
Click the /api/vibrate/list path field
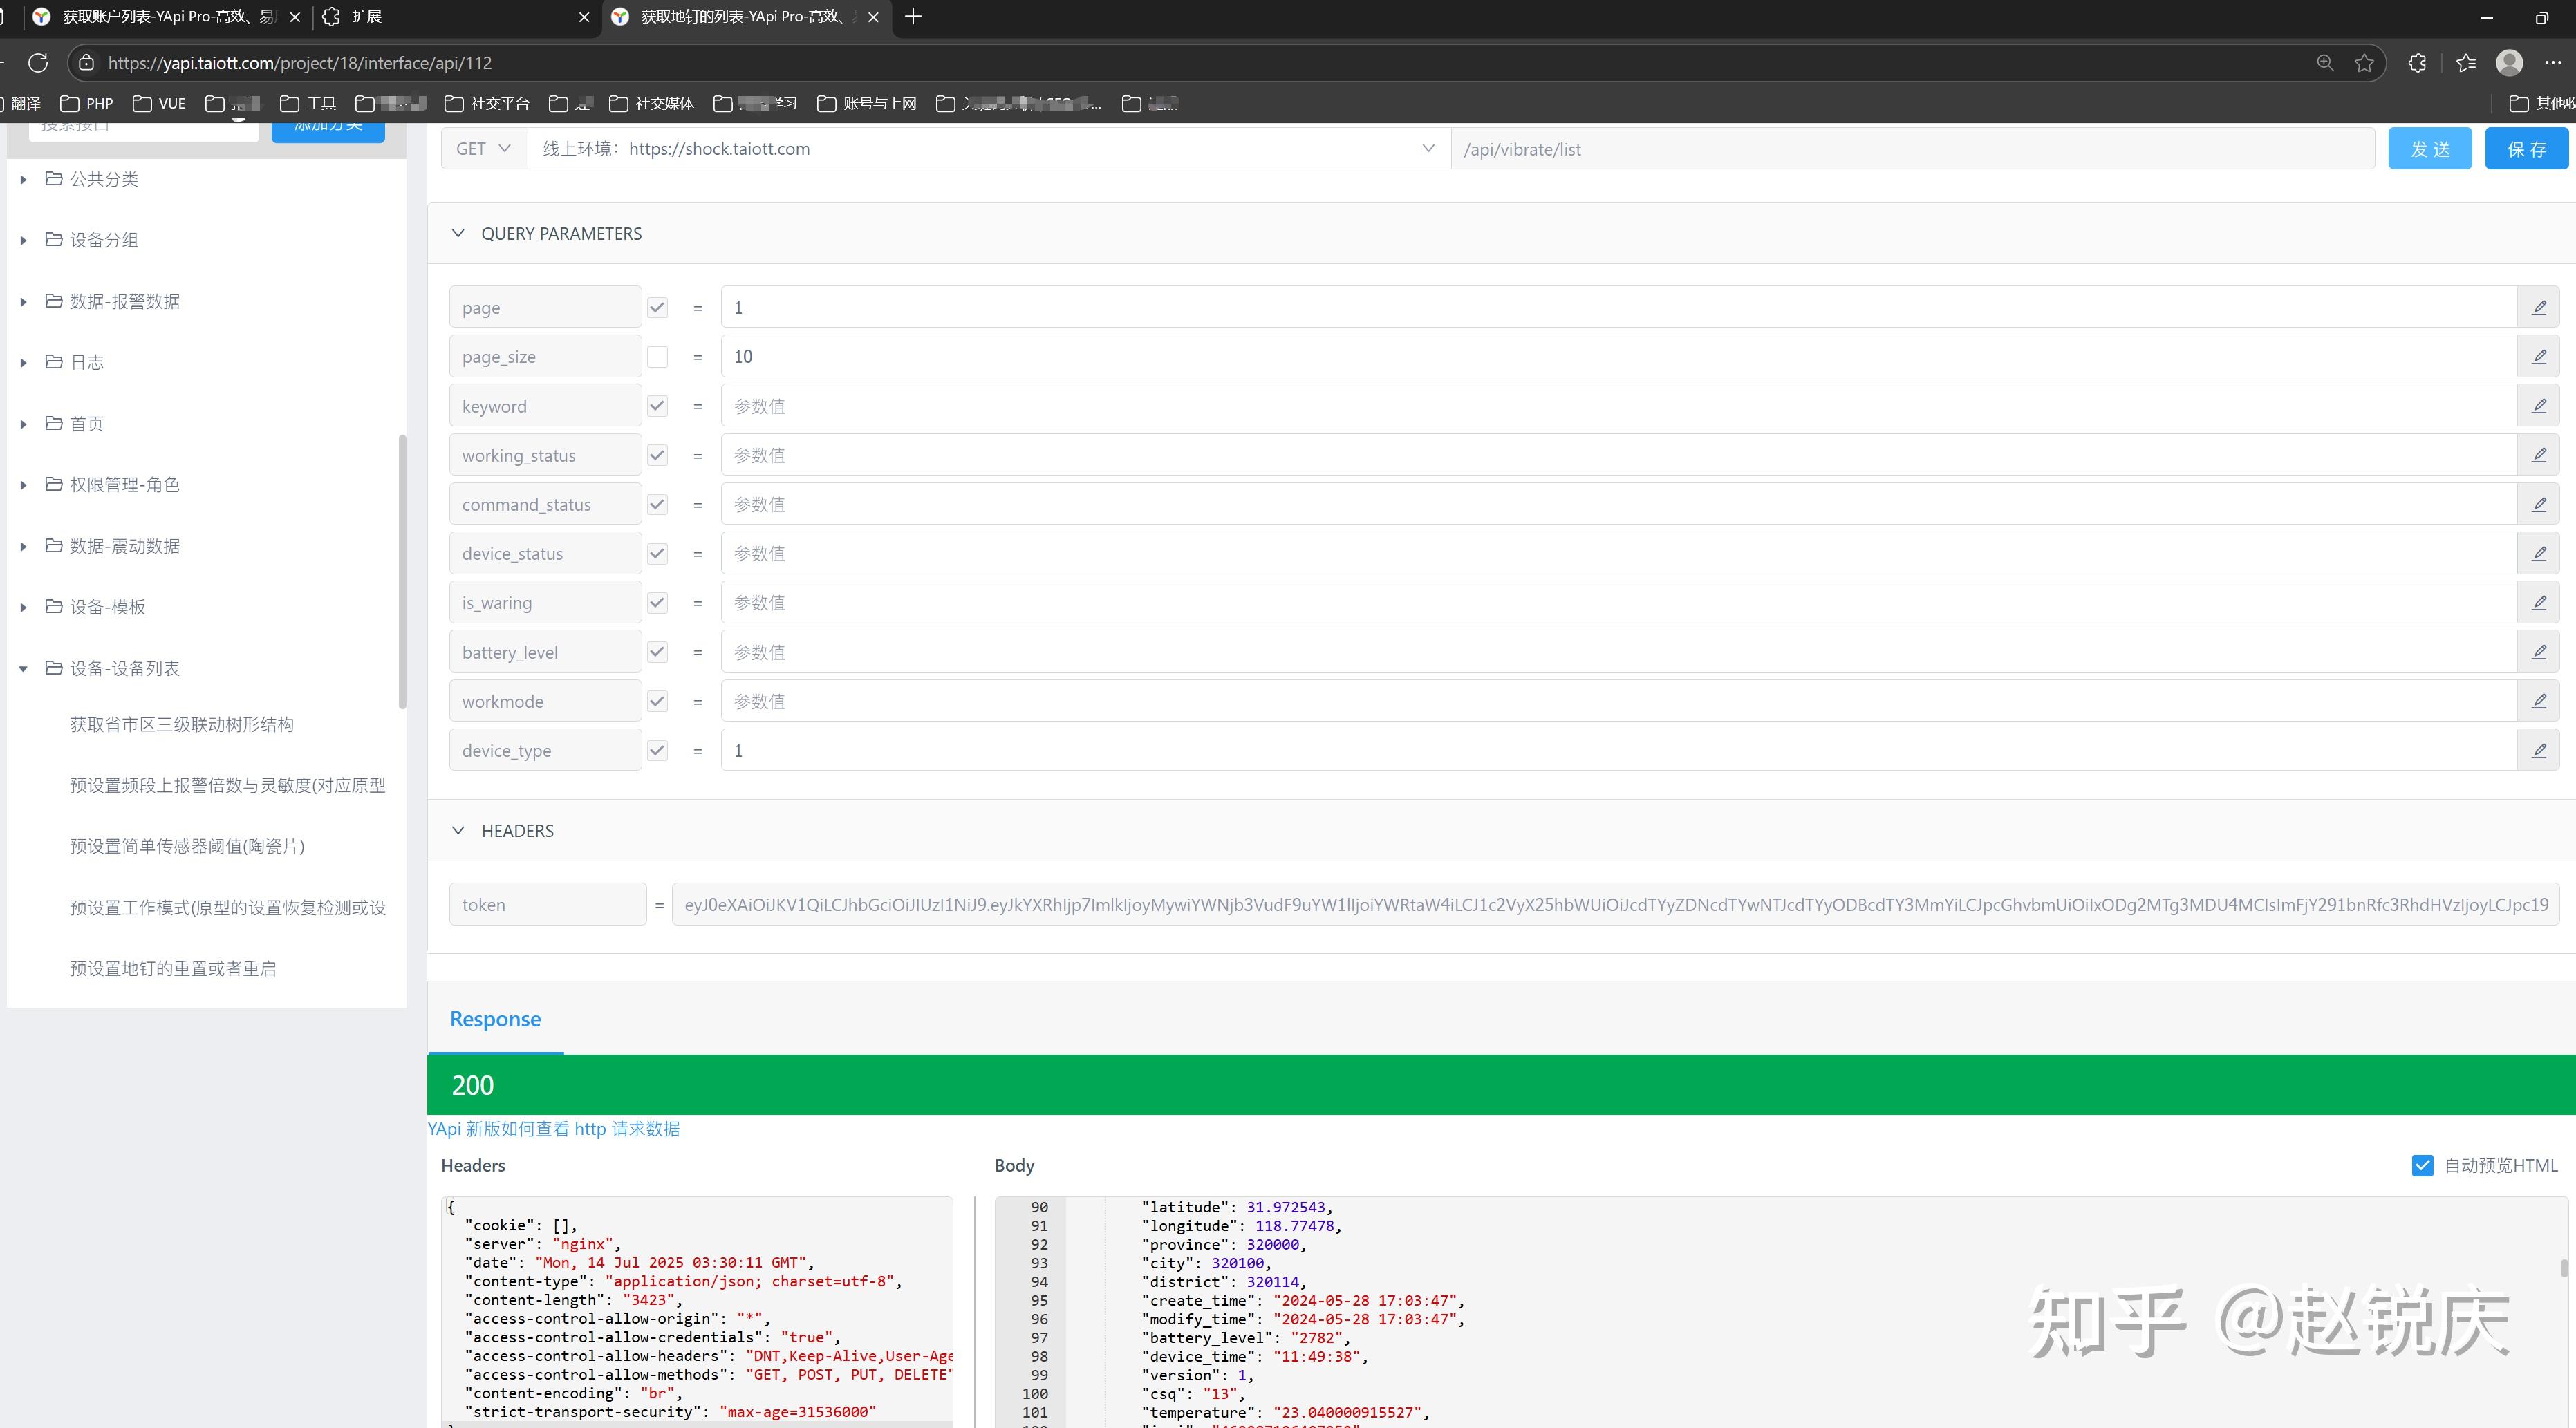tap(1912, 149)
